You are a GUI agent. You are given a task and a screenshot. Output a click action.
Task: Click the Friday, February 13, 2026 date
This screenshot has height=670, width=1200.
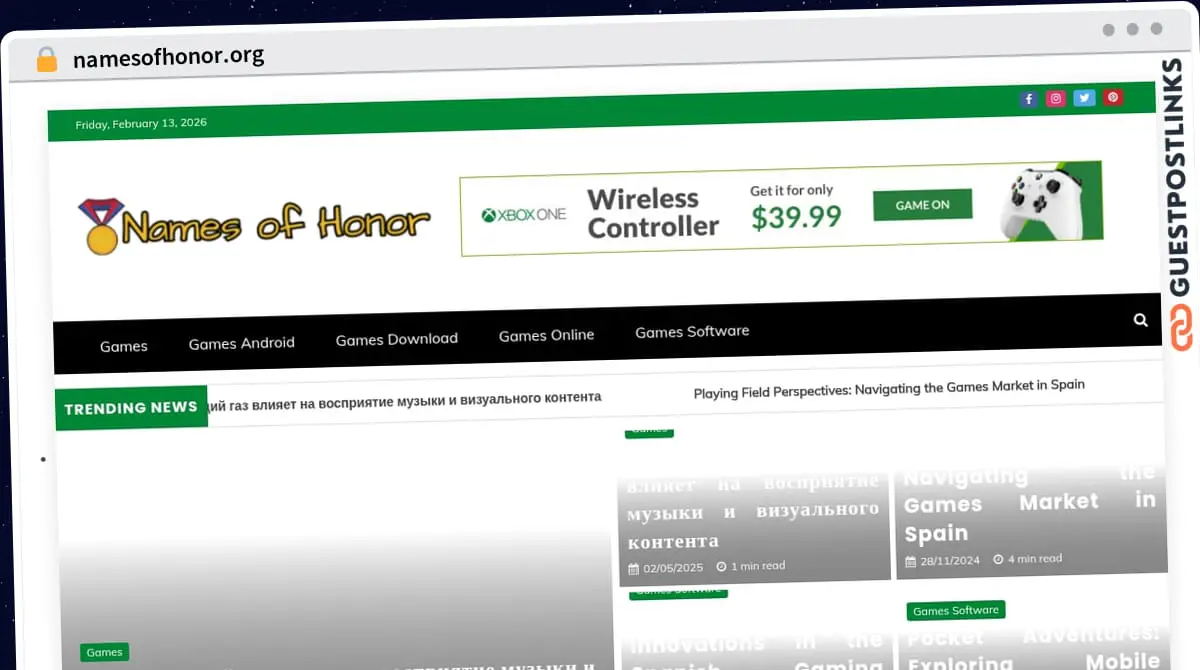[141, 124]
